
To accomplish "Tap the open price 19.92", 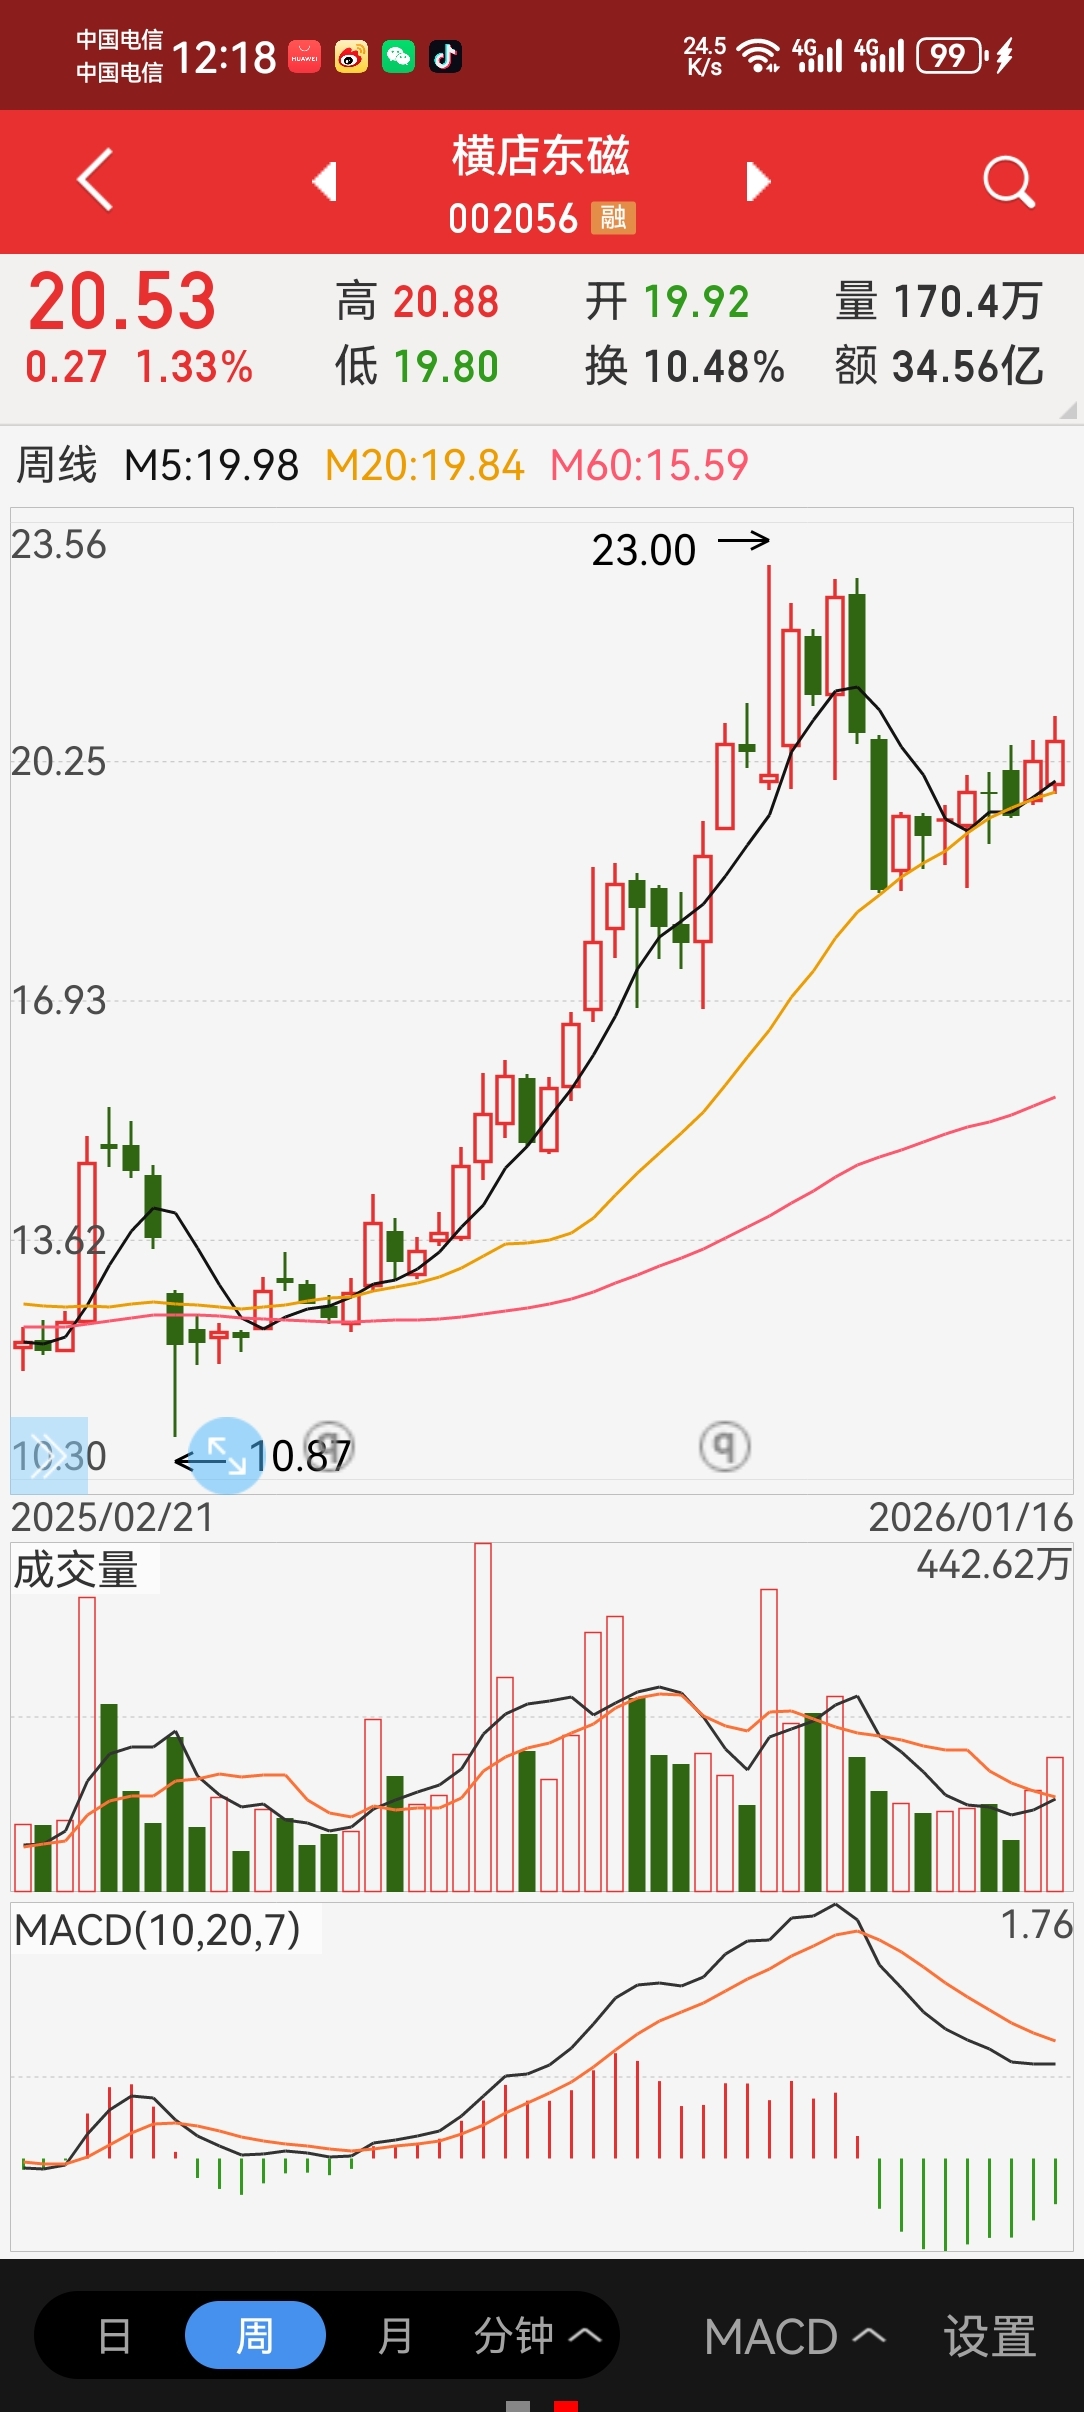I will [x=696, y=302].
